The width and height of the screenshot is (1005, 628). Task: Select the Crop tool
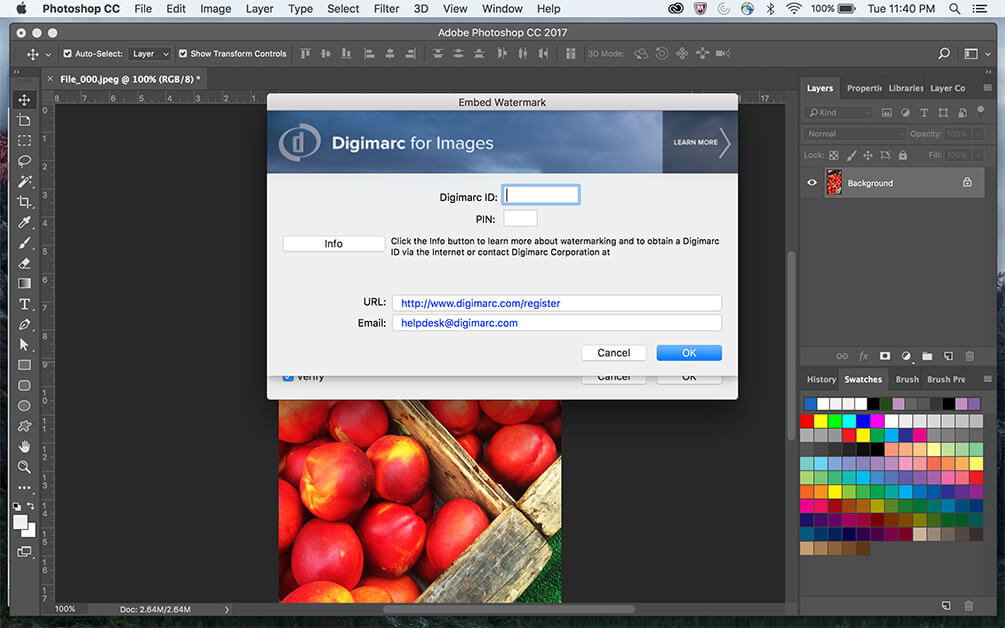coord(24,202)
